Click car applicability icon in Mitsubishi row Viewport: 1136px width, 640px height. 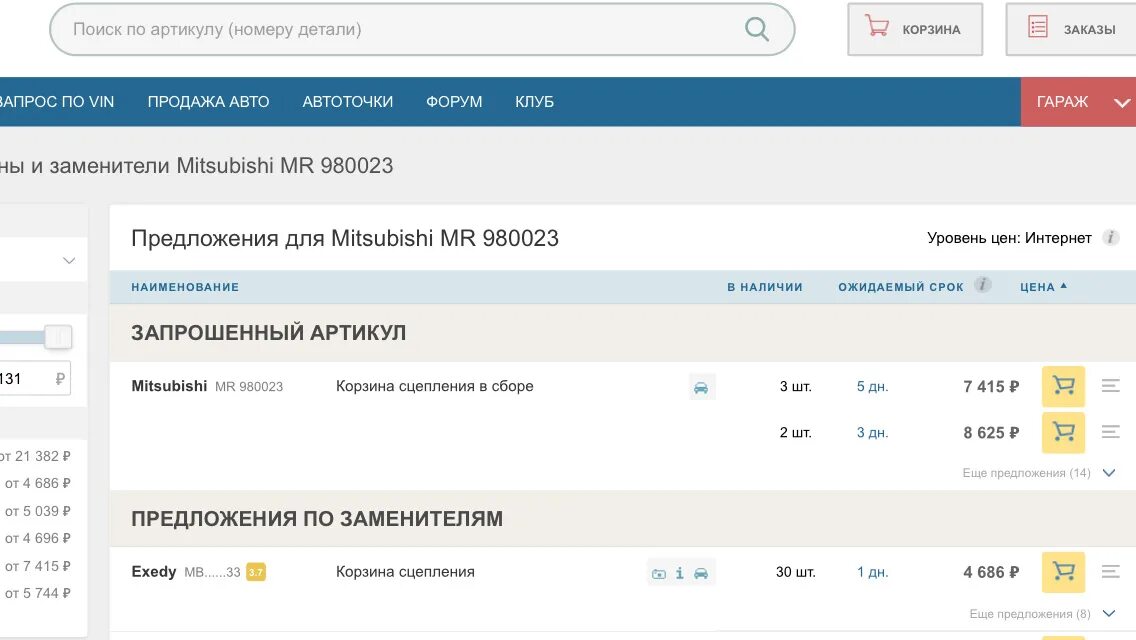[701, 387]
